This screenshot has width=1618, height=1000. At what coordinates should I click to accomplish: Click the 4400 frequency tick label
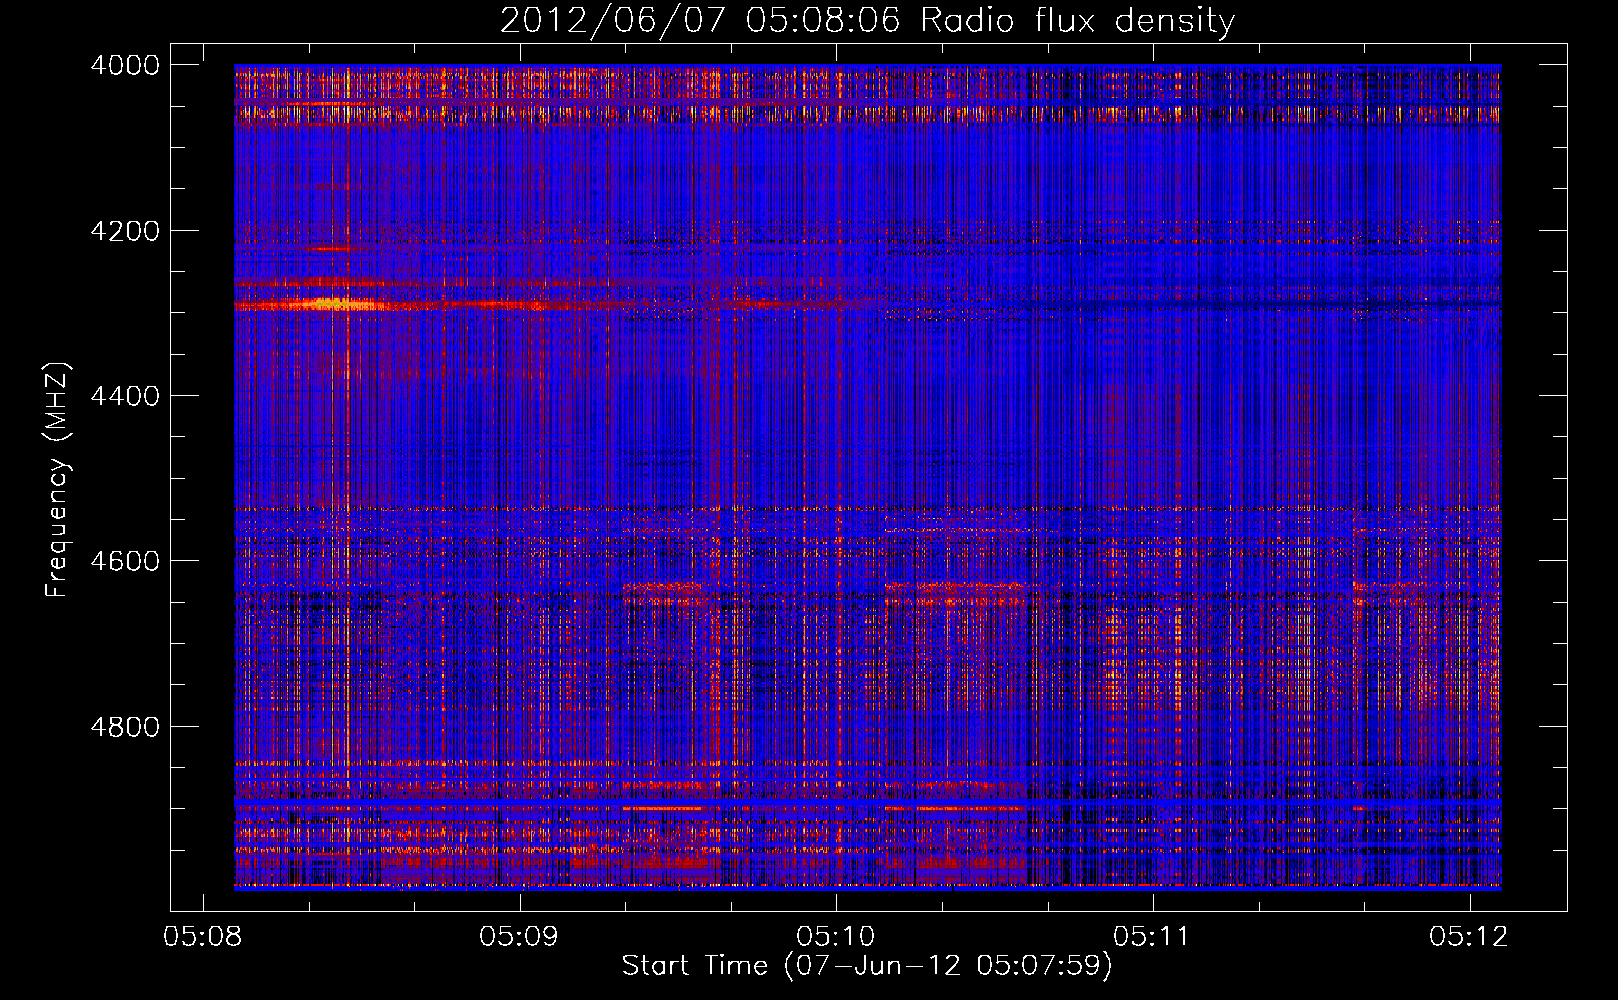[125, 396]
